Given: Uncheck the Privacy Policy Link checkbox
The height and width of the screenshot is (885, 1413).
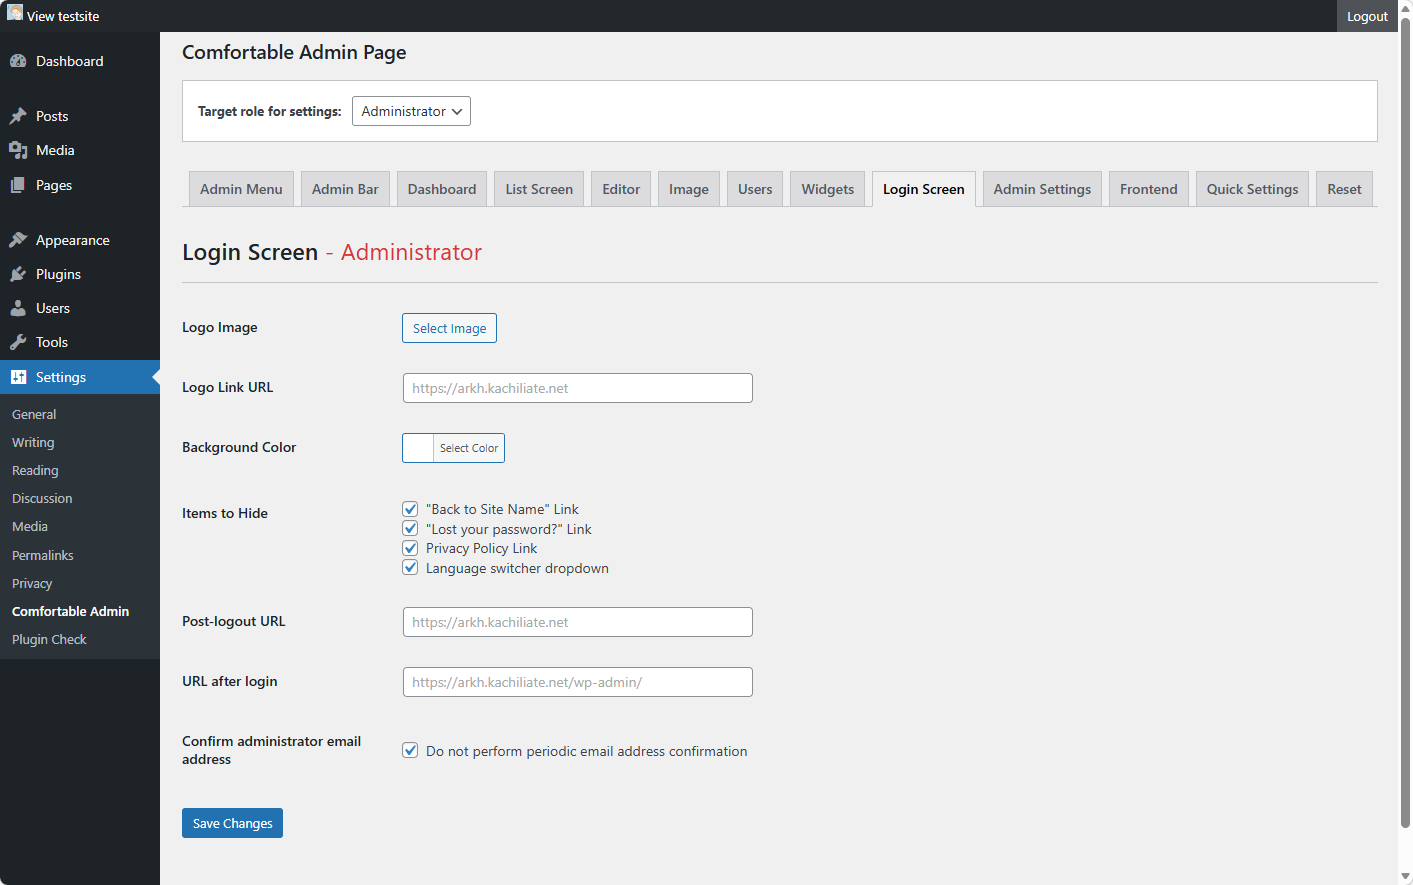Looking at the screenshot, I should (410, 548).
